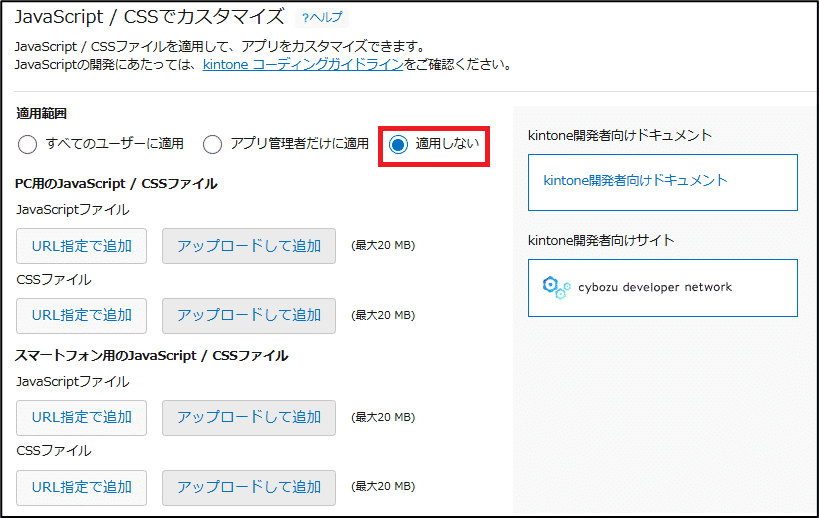This screenshot has height=518, width=819.
Task: Click URL指定で追加 for PC CSSファイル
Action: coord(81,315)
